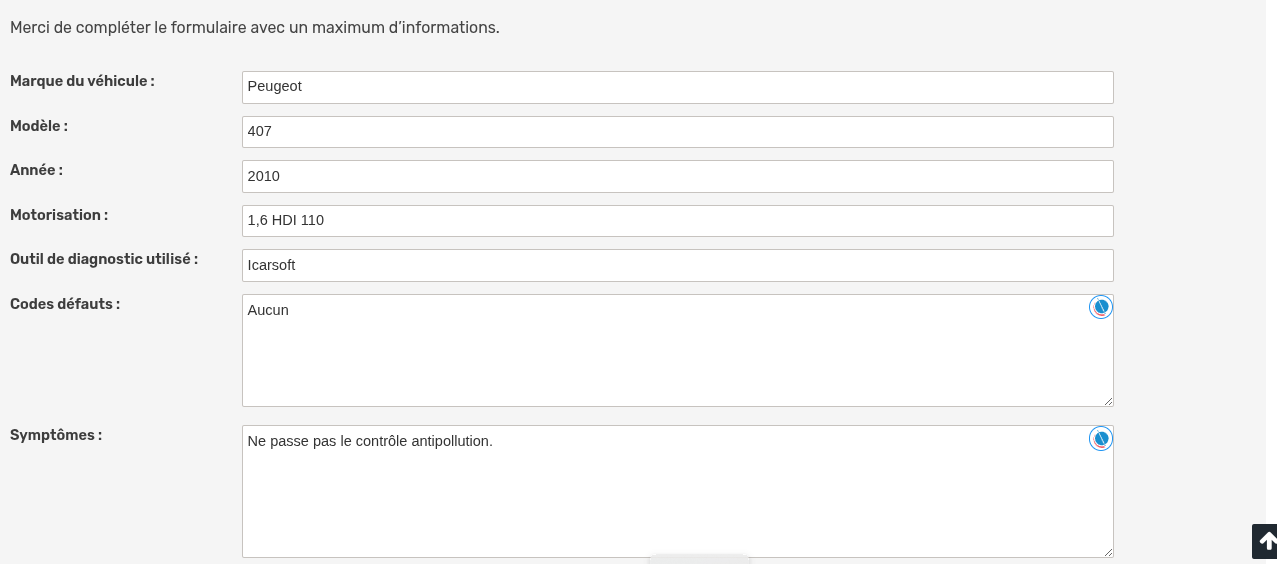This screenshot has height=564, width=1277.
Task: Click the 'Outil de diagnostic utilisé :' label
Action: coord(104,259)
